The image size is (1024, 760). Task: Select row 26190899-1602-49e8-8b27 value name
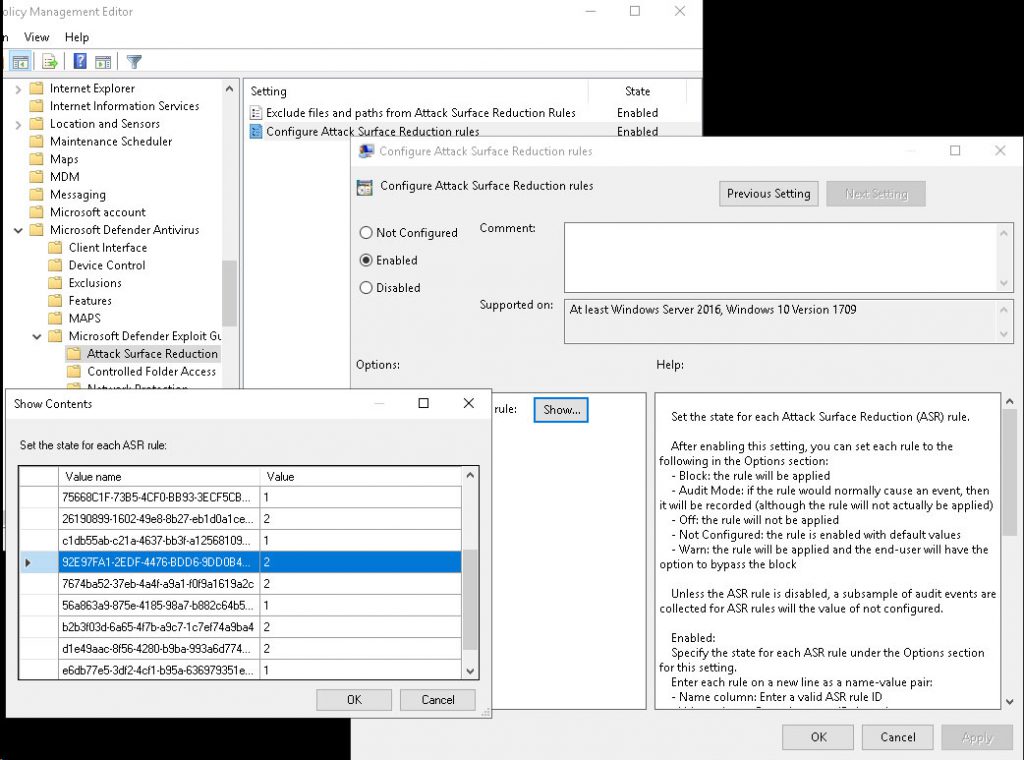[x=159, y=519]
